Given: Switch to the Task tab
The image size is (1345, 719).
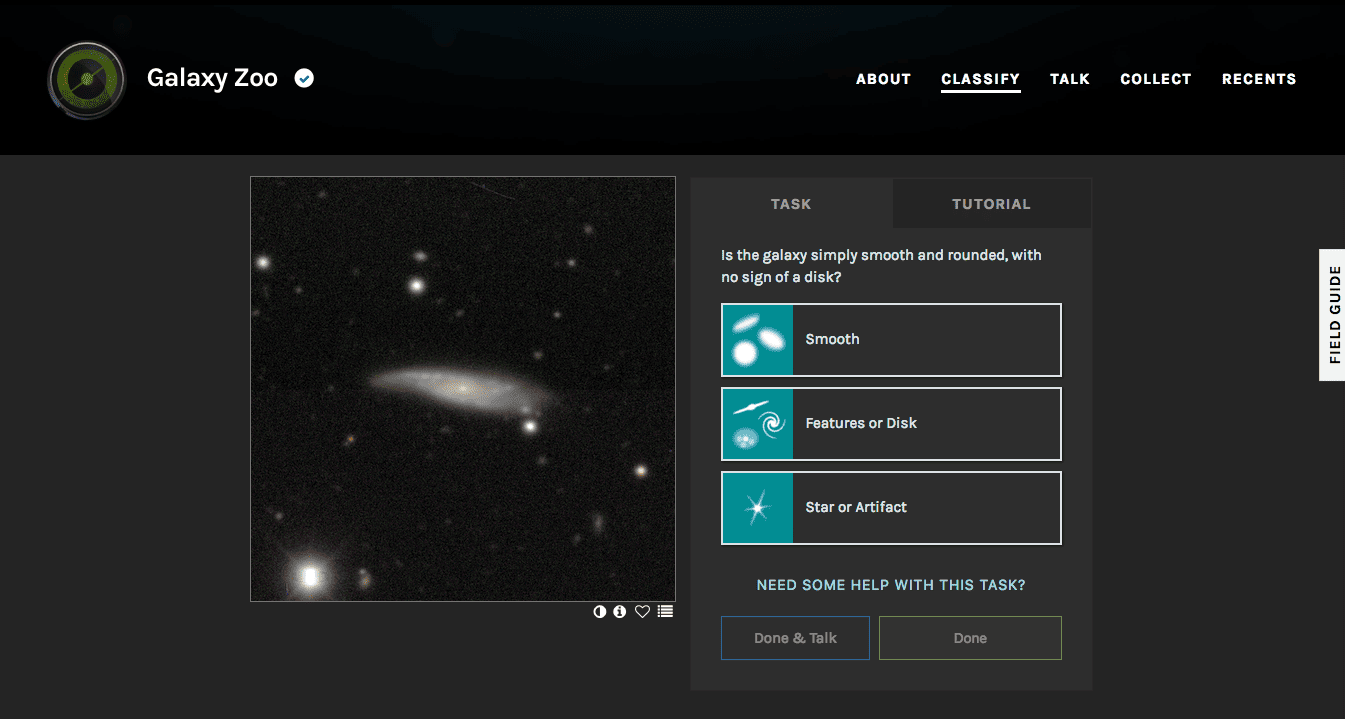Looking at the screenshot, I should click(x=791, y=204).
